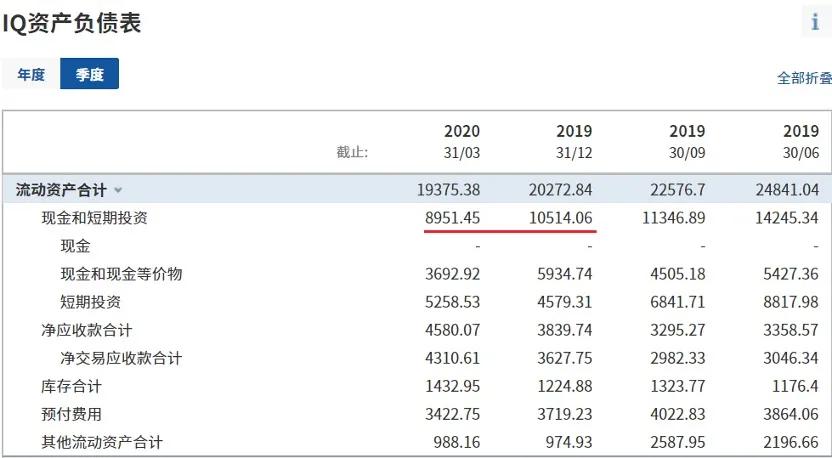This screenshot has width=832, height=458.
Task: Click the 净应收款合计 row label
Action: click(x=86, y=329)
